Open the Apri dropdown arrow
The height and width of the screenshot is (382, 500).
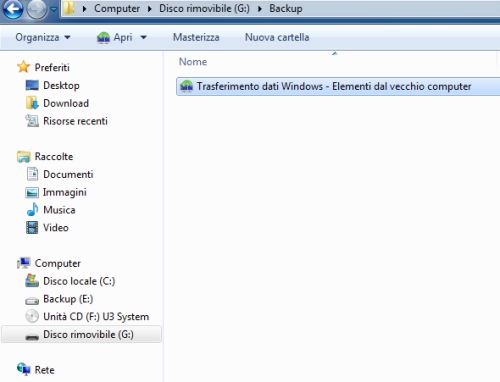click(144, 37)
